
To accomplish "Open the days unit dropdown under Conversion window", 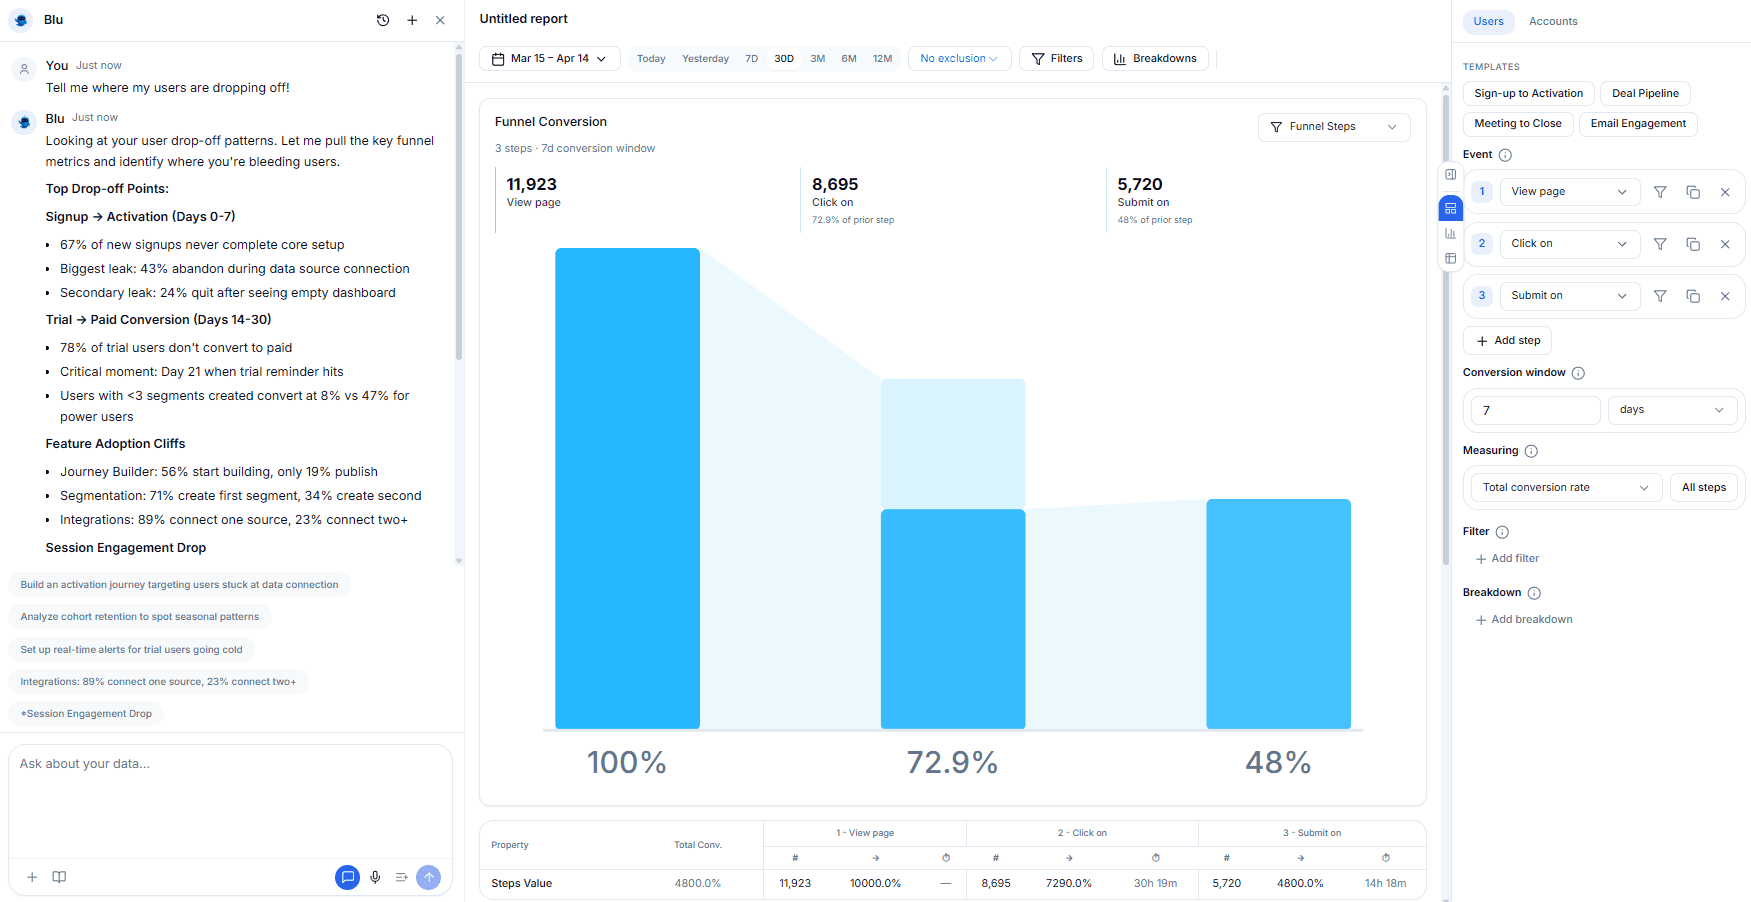I will (x=1672, y=409).
